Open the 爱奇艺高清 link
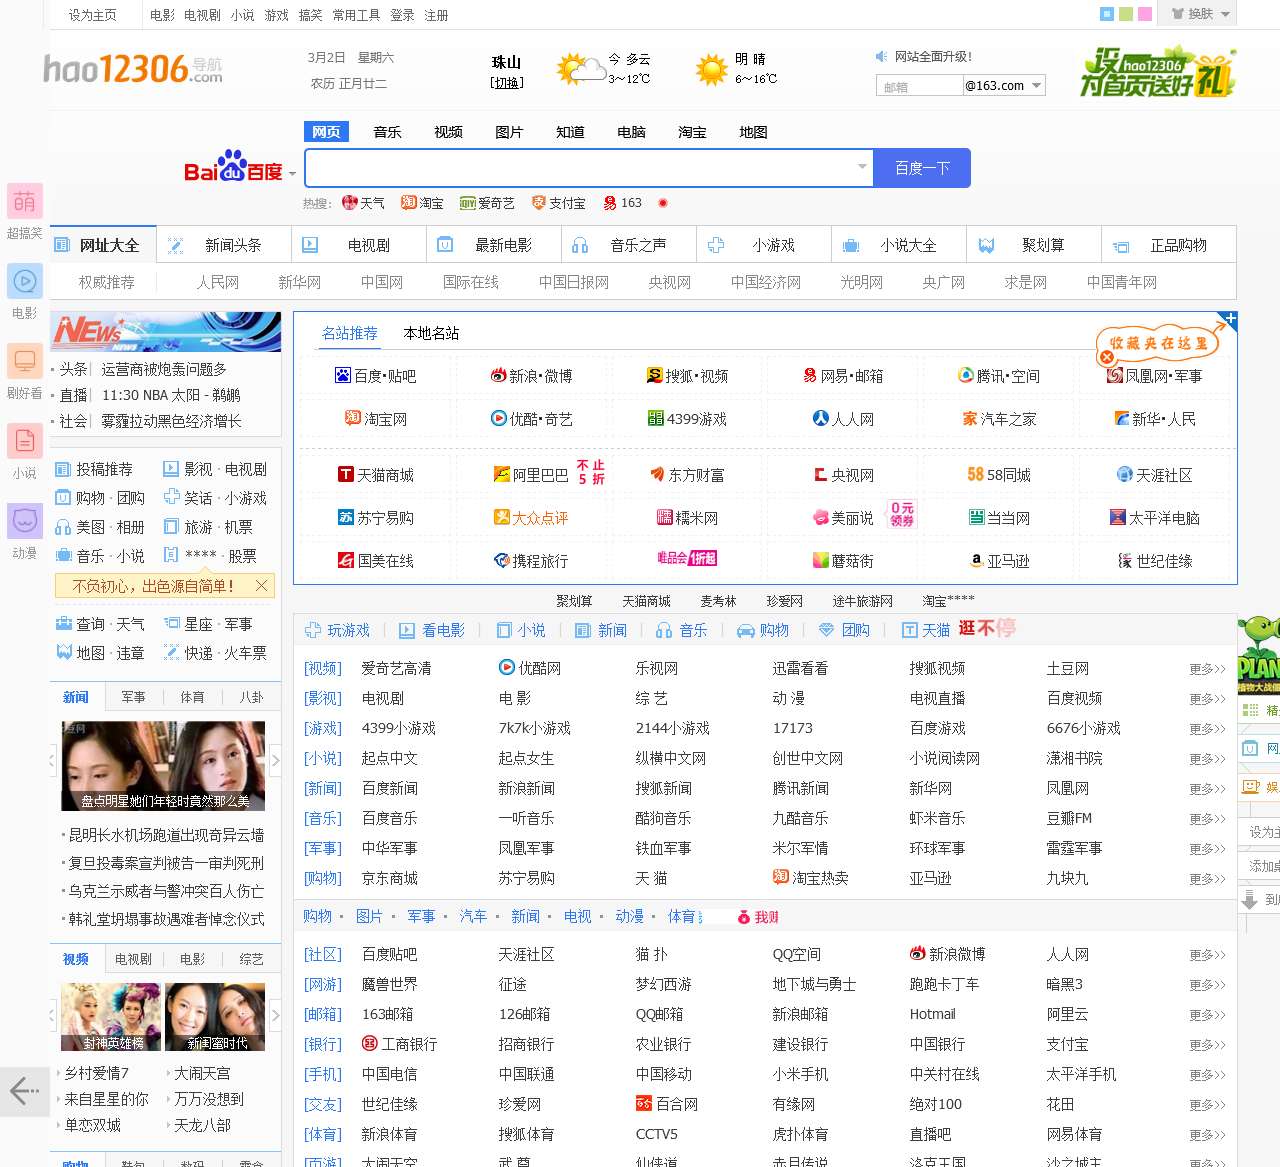Screen dimensions: 1280x1167 coord(396,668)
